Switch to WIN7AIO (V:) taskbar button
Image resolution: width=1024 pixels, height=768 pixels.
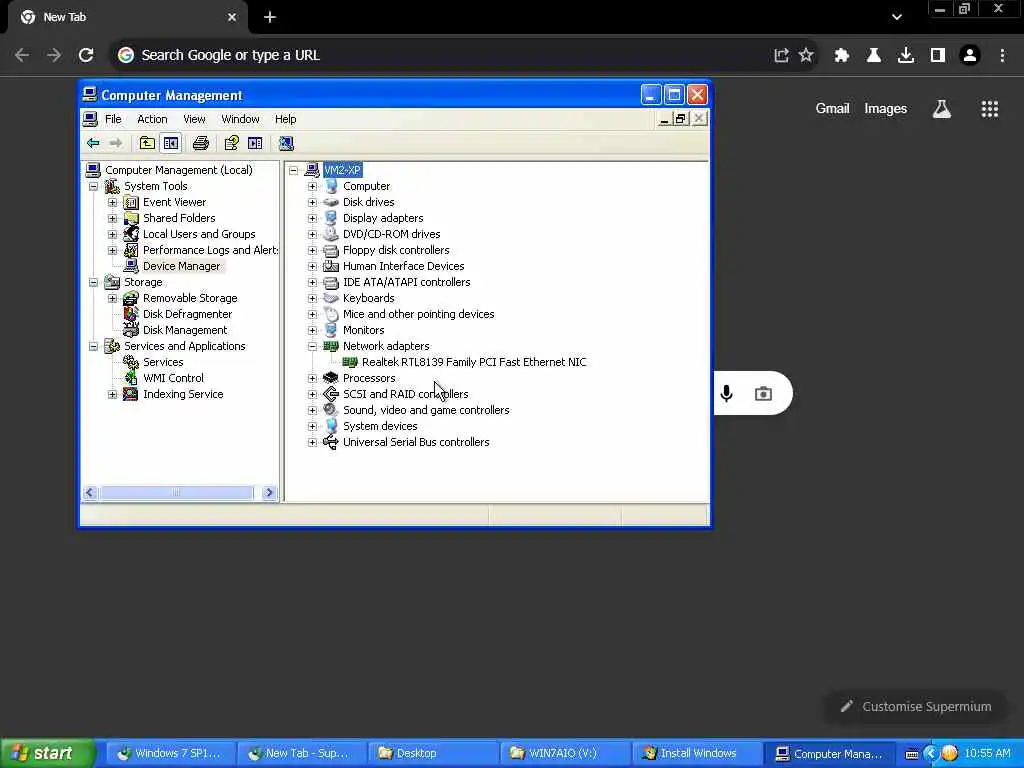(565, 753)
